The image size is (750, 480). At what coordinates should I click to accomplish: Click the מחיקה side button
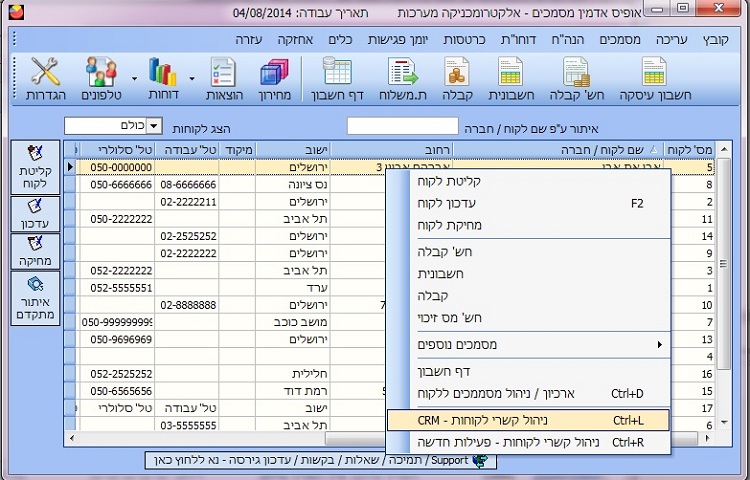tap(35, 251)
